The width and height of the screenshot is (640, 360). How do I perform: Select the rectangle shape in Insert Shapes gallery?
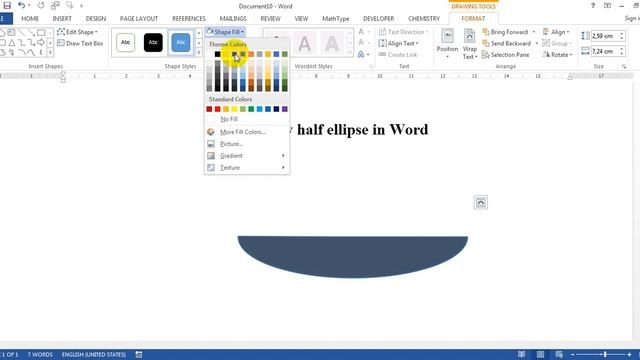click(41, 33)
